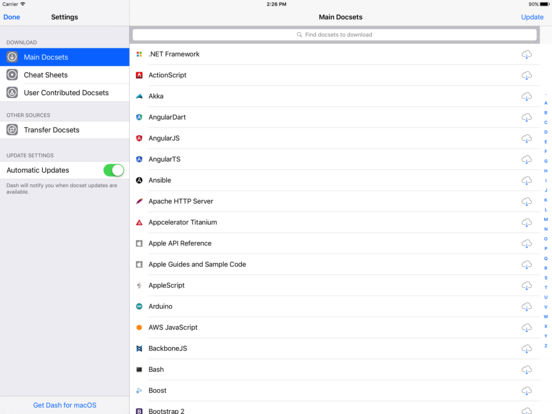Tap the Update button
The image size is (552, 414).
[532, 17]
